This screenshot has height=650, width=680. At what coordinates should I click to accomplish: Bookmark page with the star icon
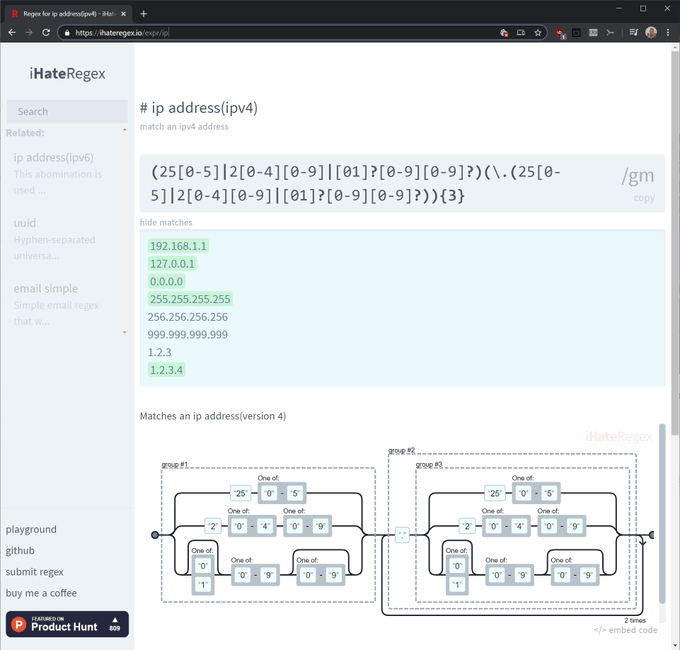tap(538, 33)
